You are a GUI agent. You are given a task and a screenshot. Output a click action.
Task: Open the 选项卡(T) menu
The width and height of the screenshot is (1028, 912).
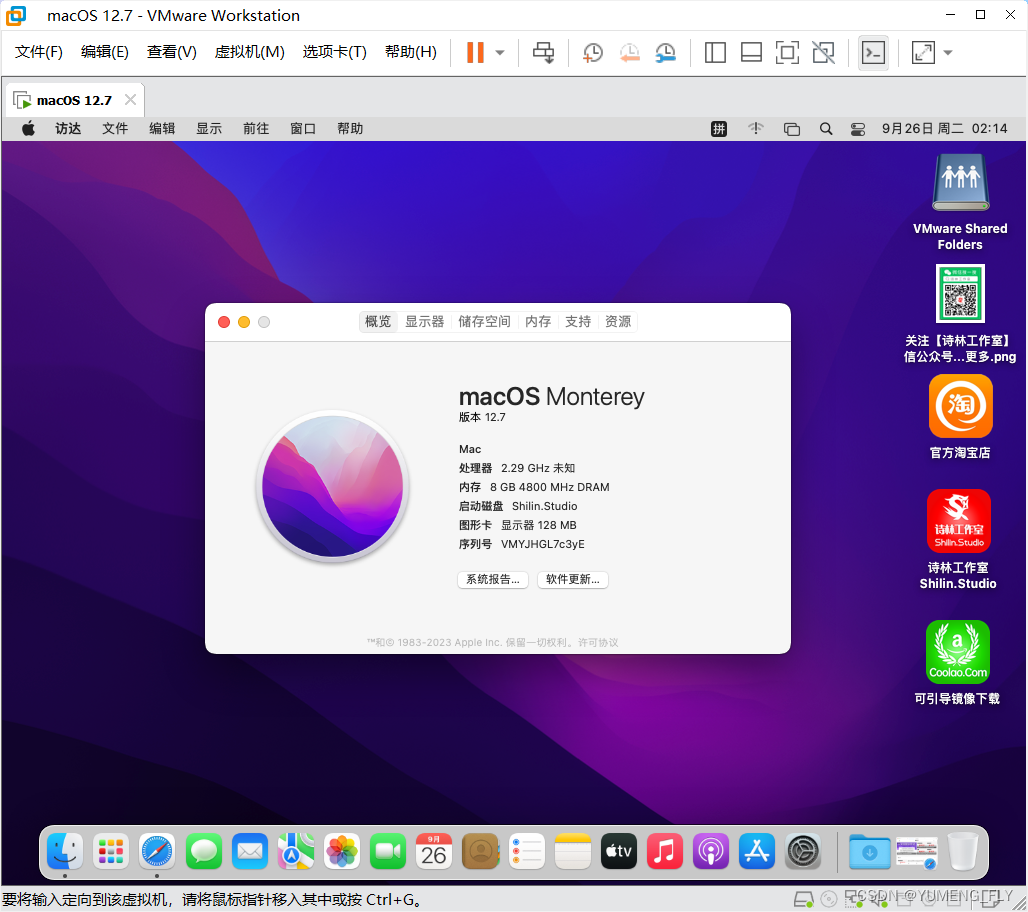tap(334, 52)
